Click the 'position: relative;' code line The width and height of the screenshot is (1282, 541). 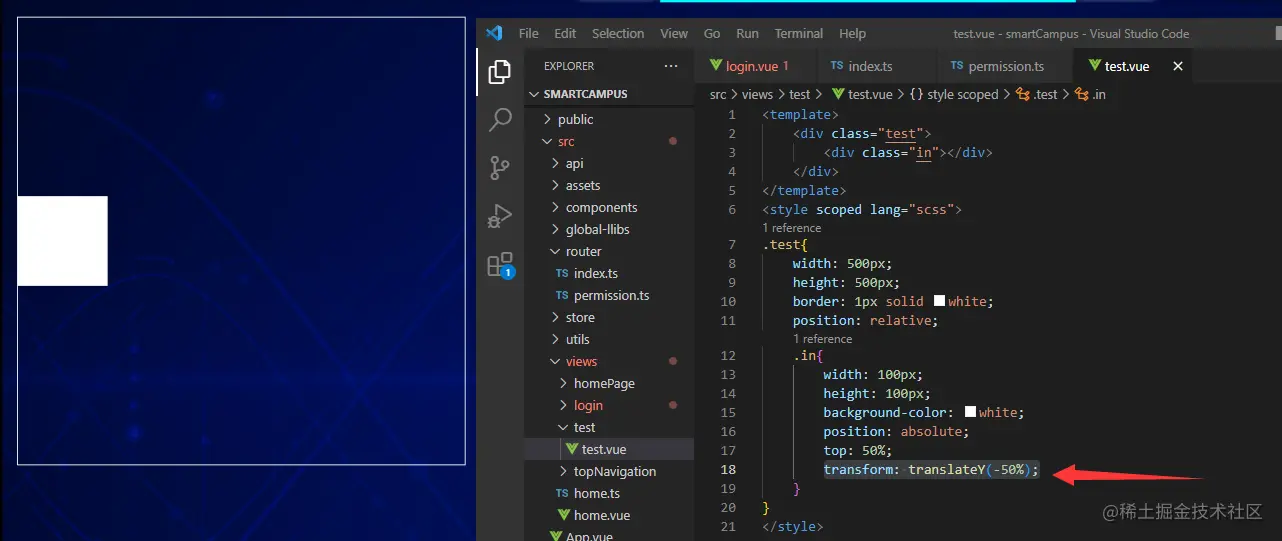[x=866, y=320]
